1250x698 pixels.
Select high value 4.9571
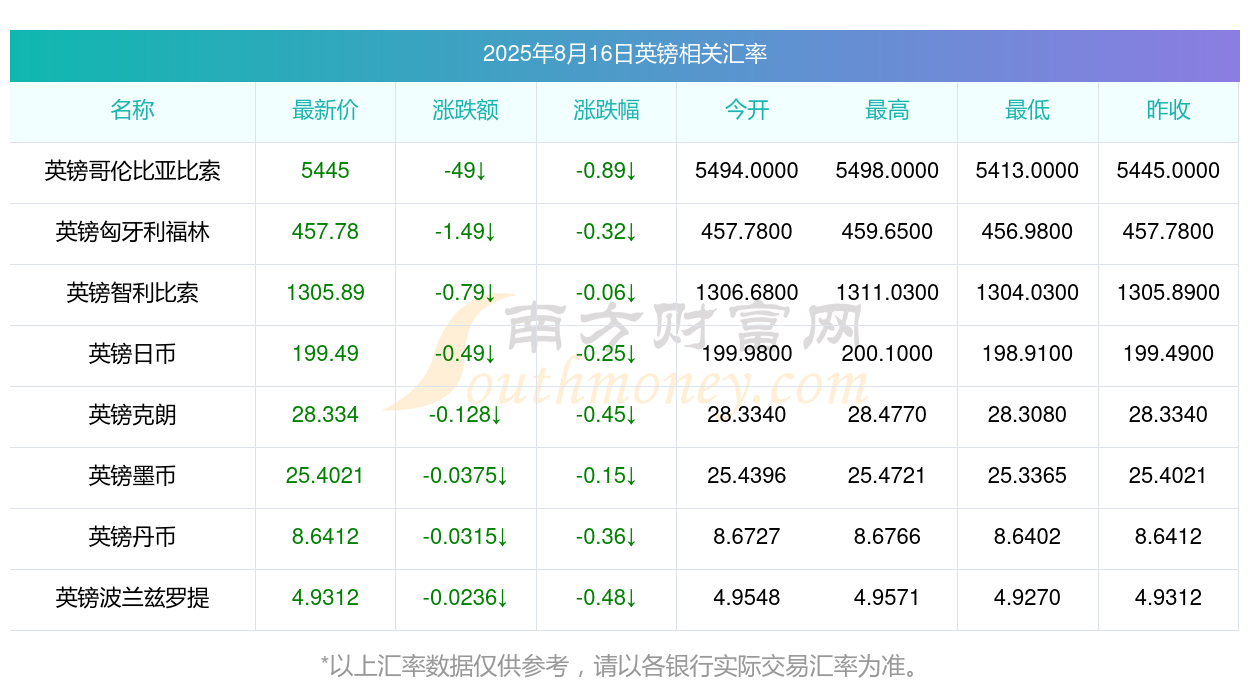(887, 598)
